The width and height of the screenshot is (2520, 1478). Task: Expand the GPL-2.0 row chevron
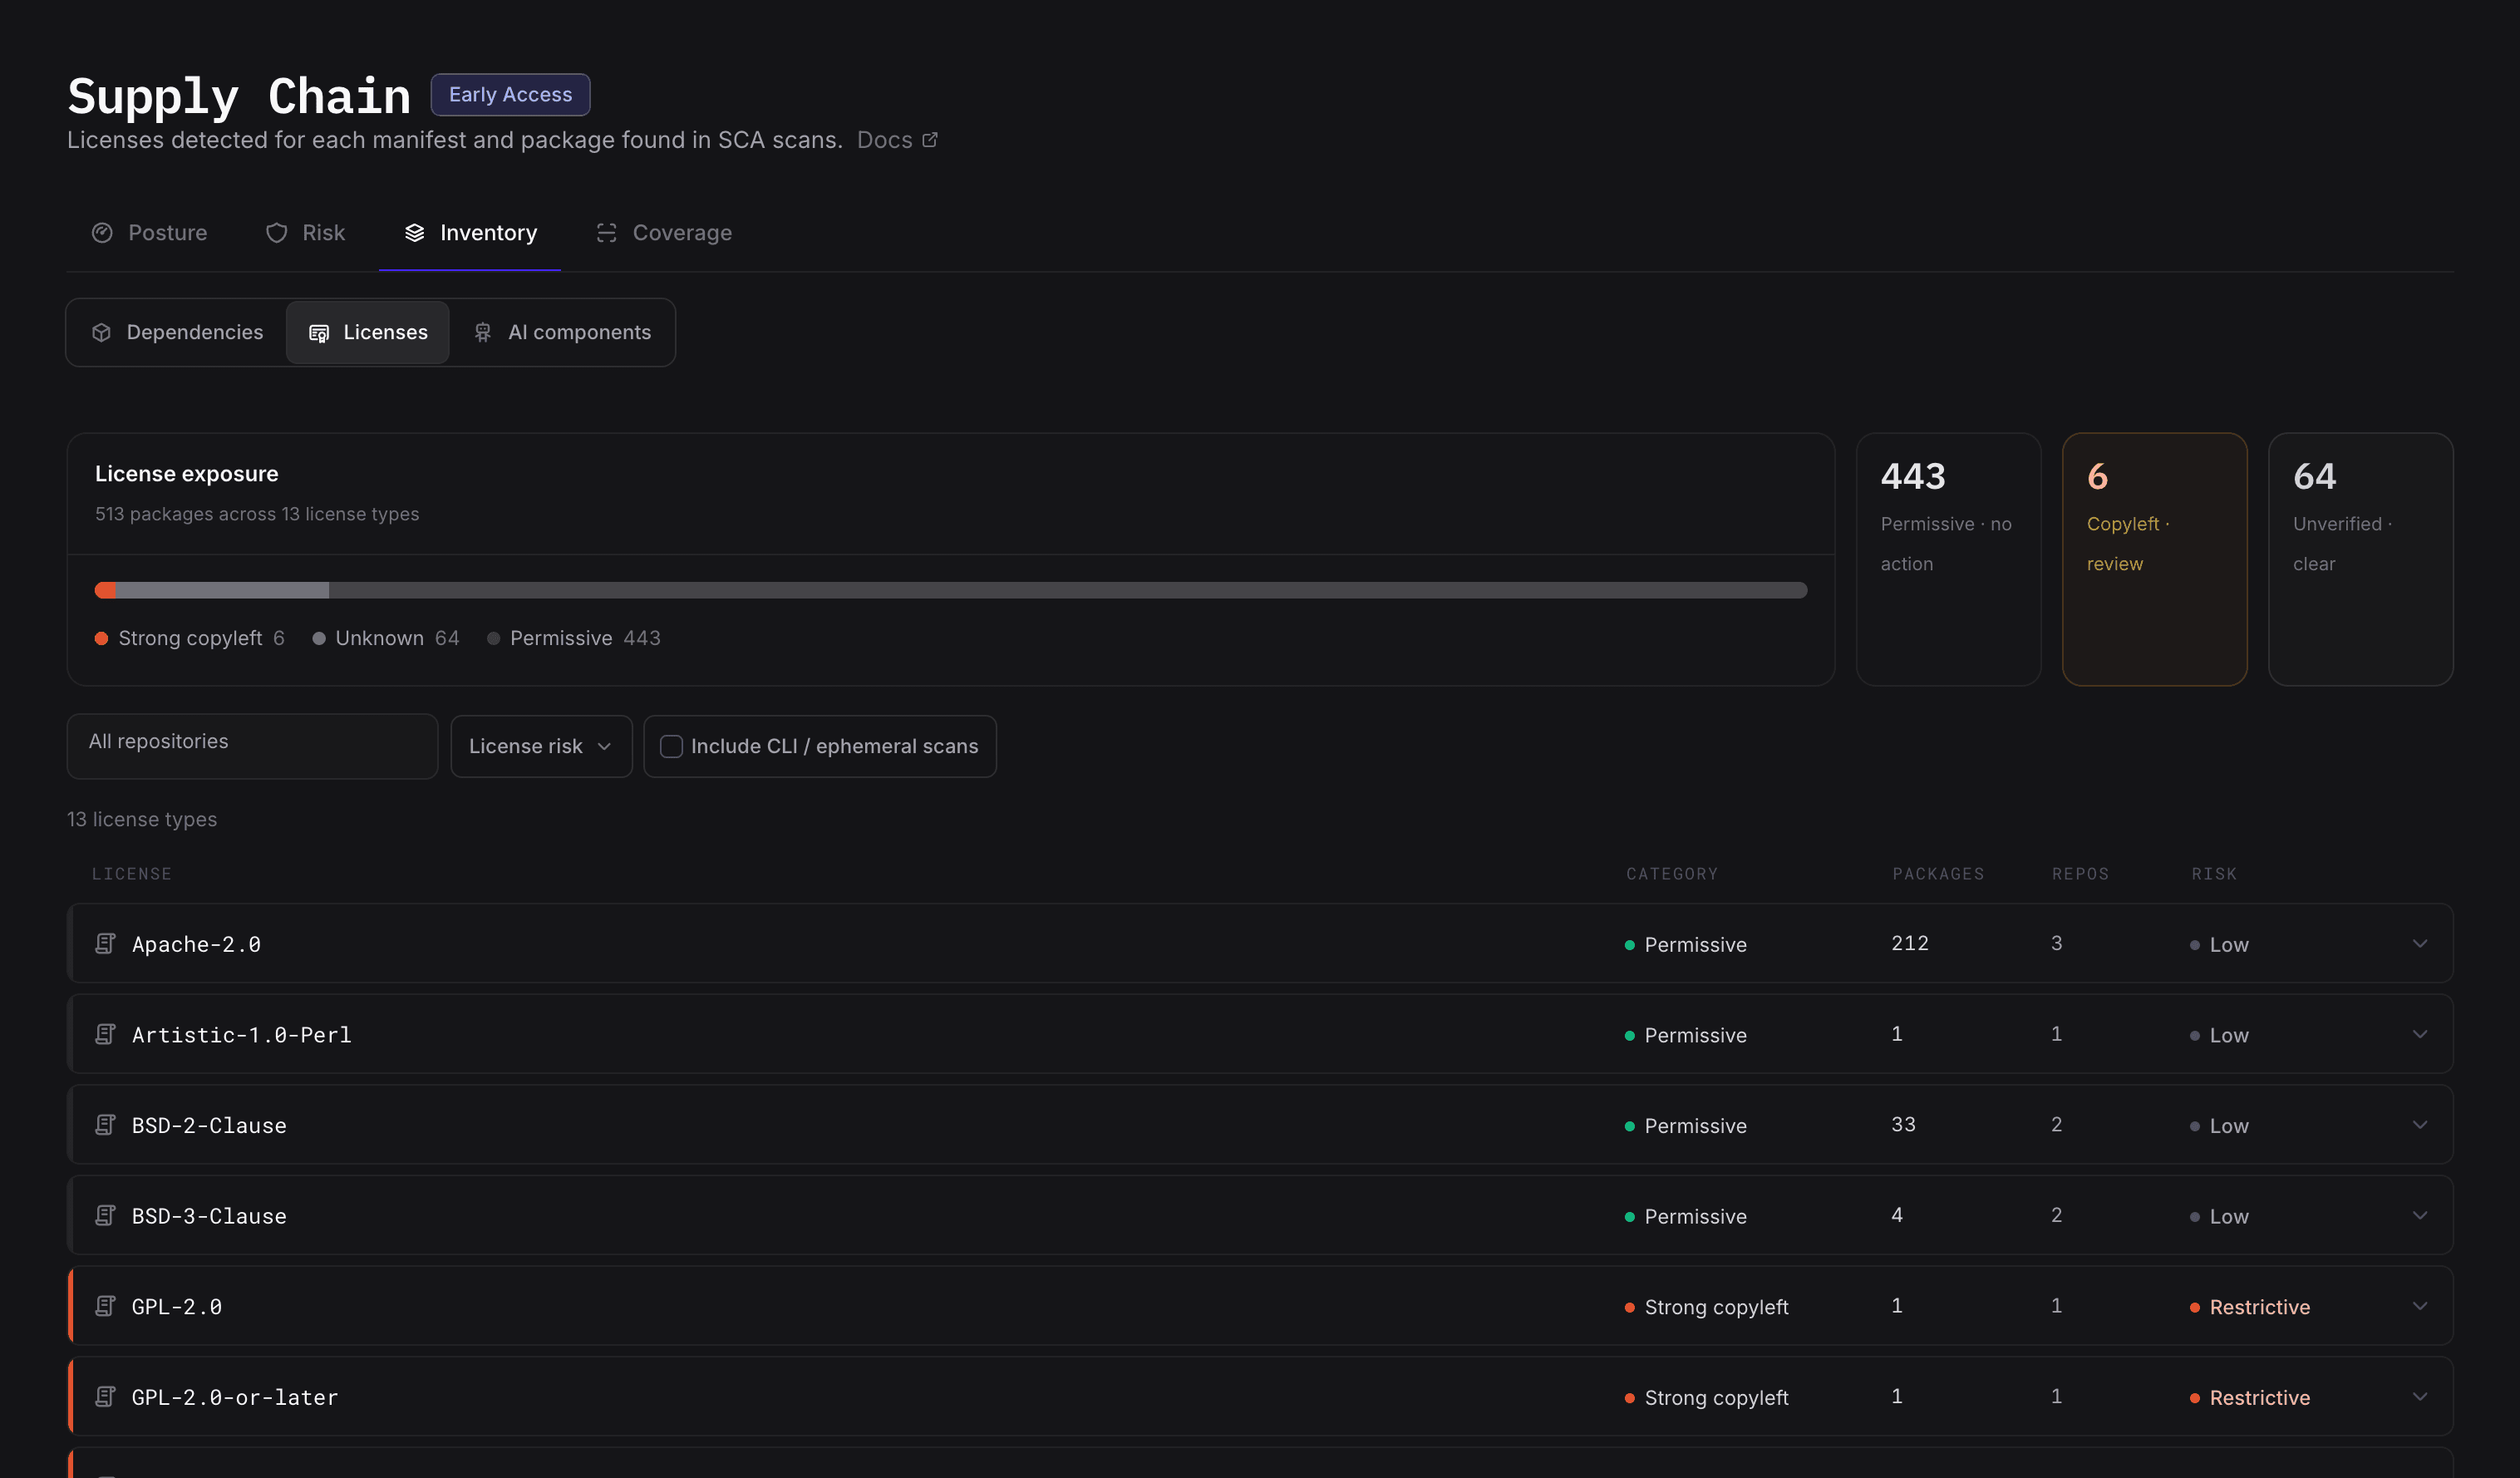point(2420,1306)
